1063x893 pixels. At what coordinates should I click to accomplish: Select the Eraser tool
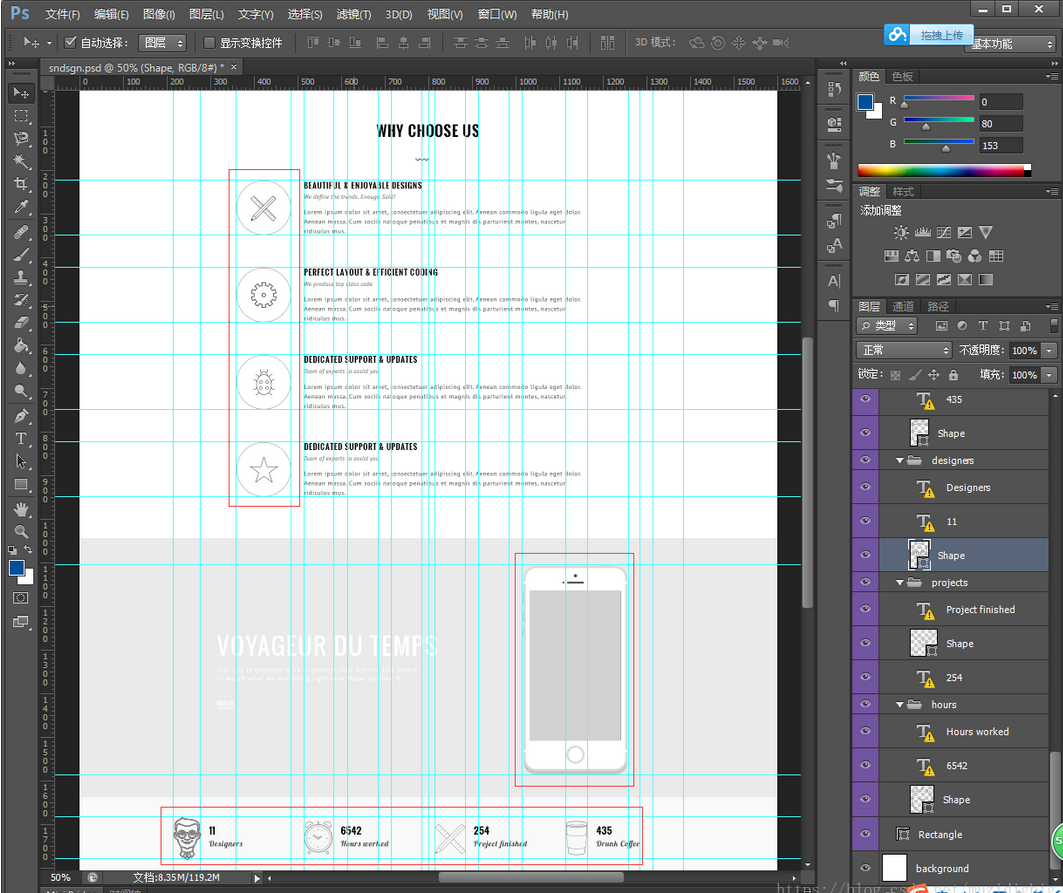pos(21,323)
